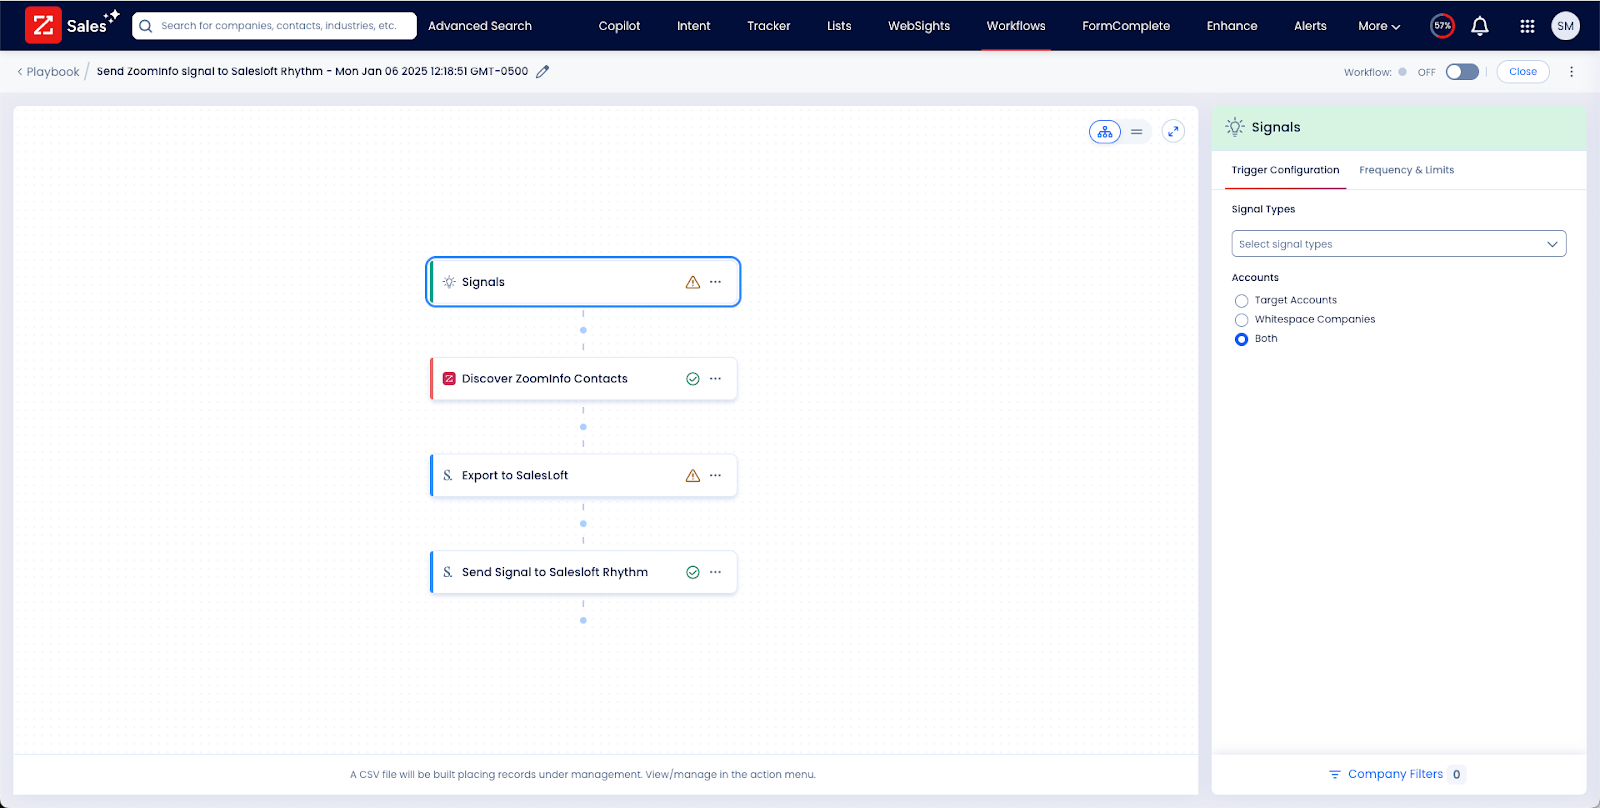Open the WebSights menu item
The width and height of the screenshot is (1600, 808).
919,26
